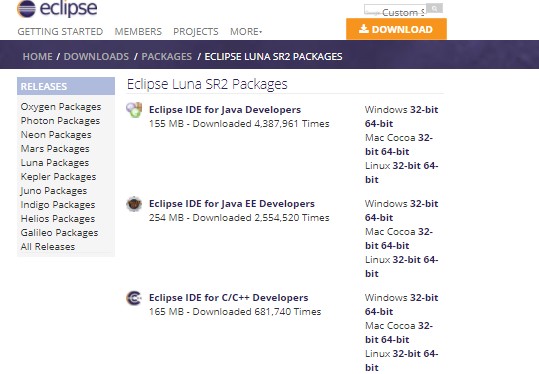
Task: Open Eclipse IDE for Java Developers title
Action: 225,110
